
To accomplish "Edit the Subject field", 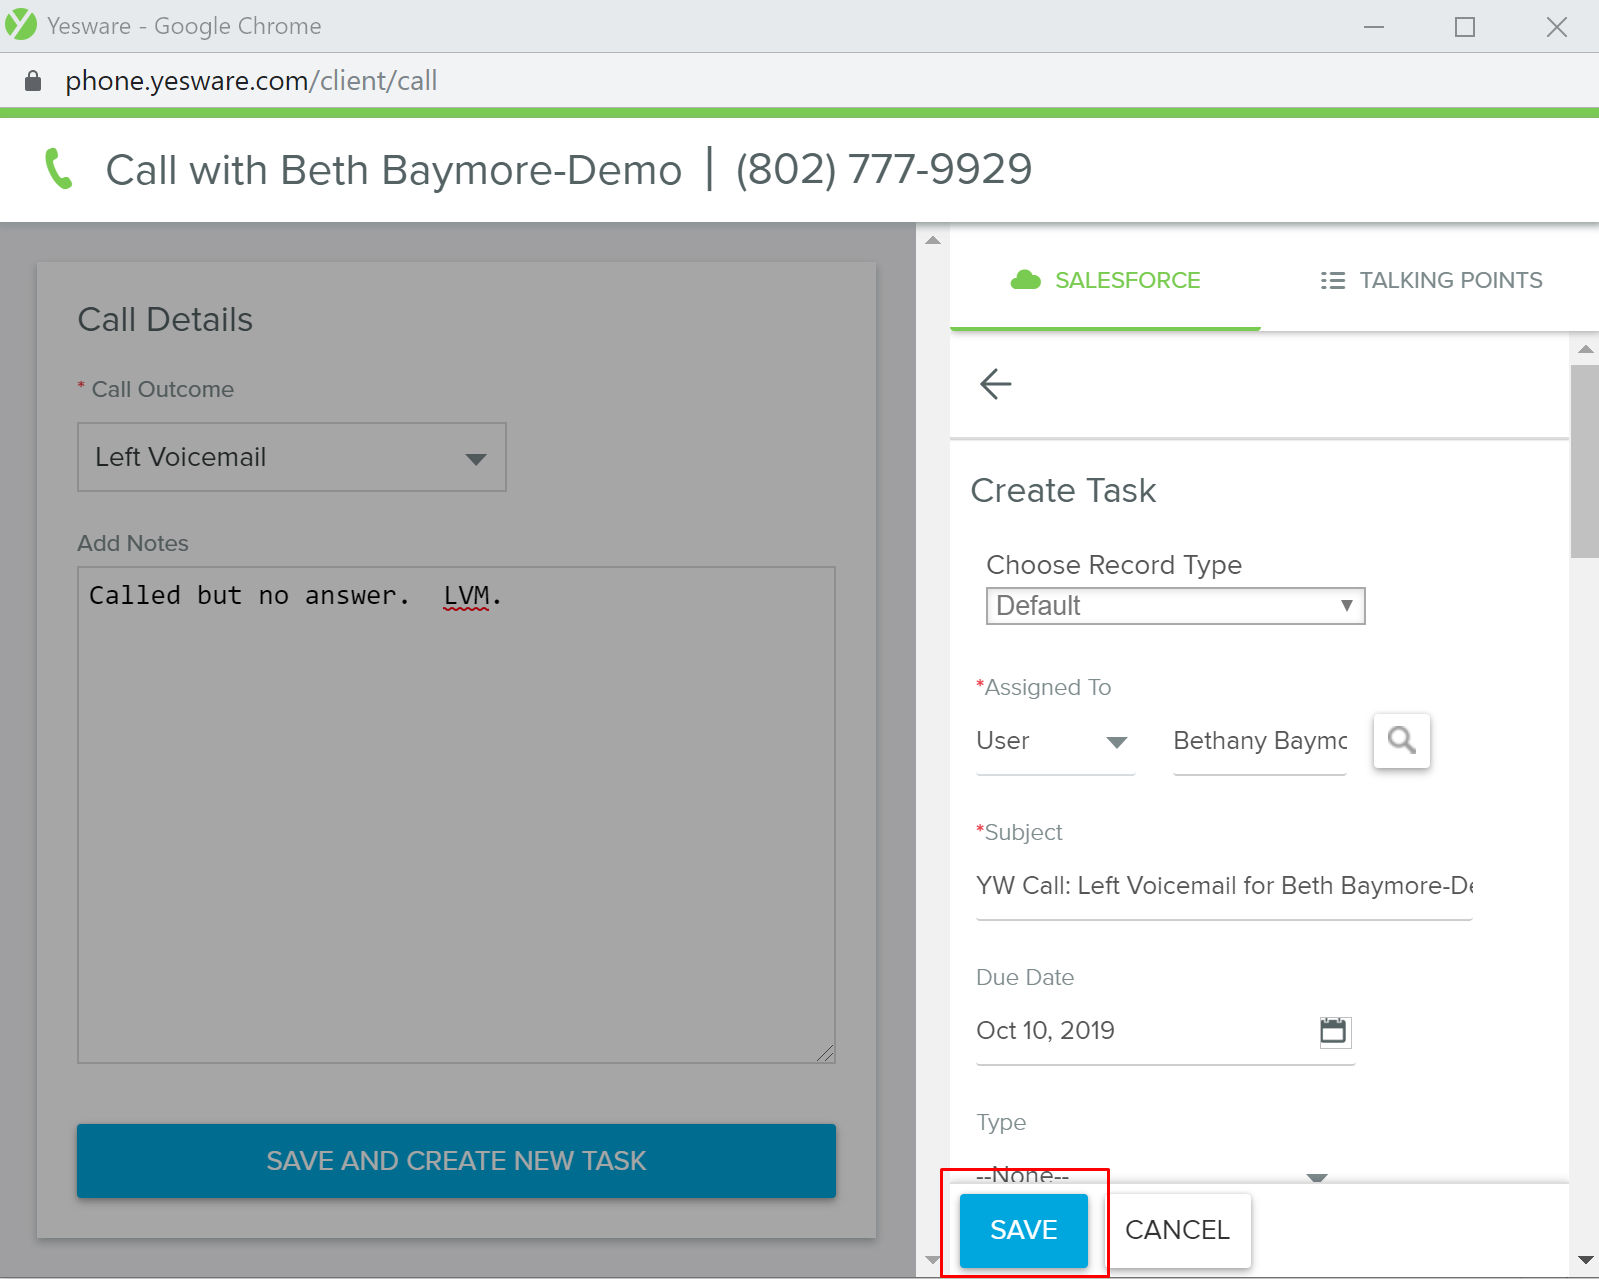I will point(1224,886).
